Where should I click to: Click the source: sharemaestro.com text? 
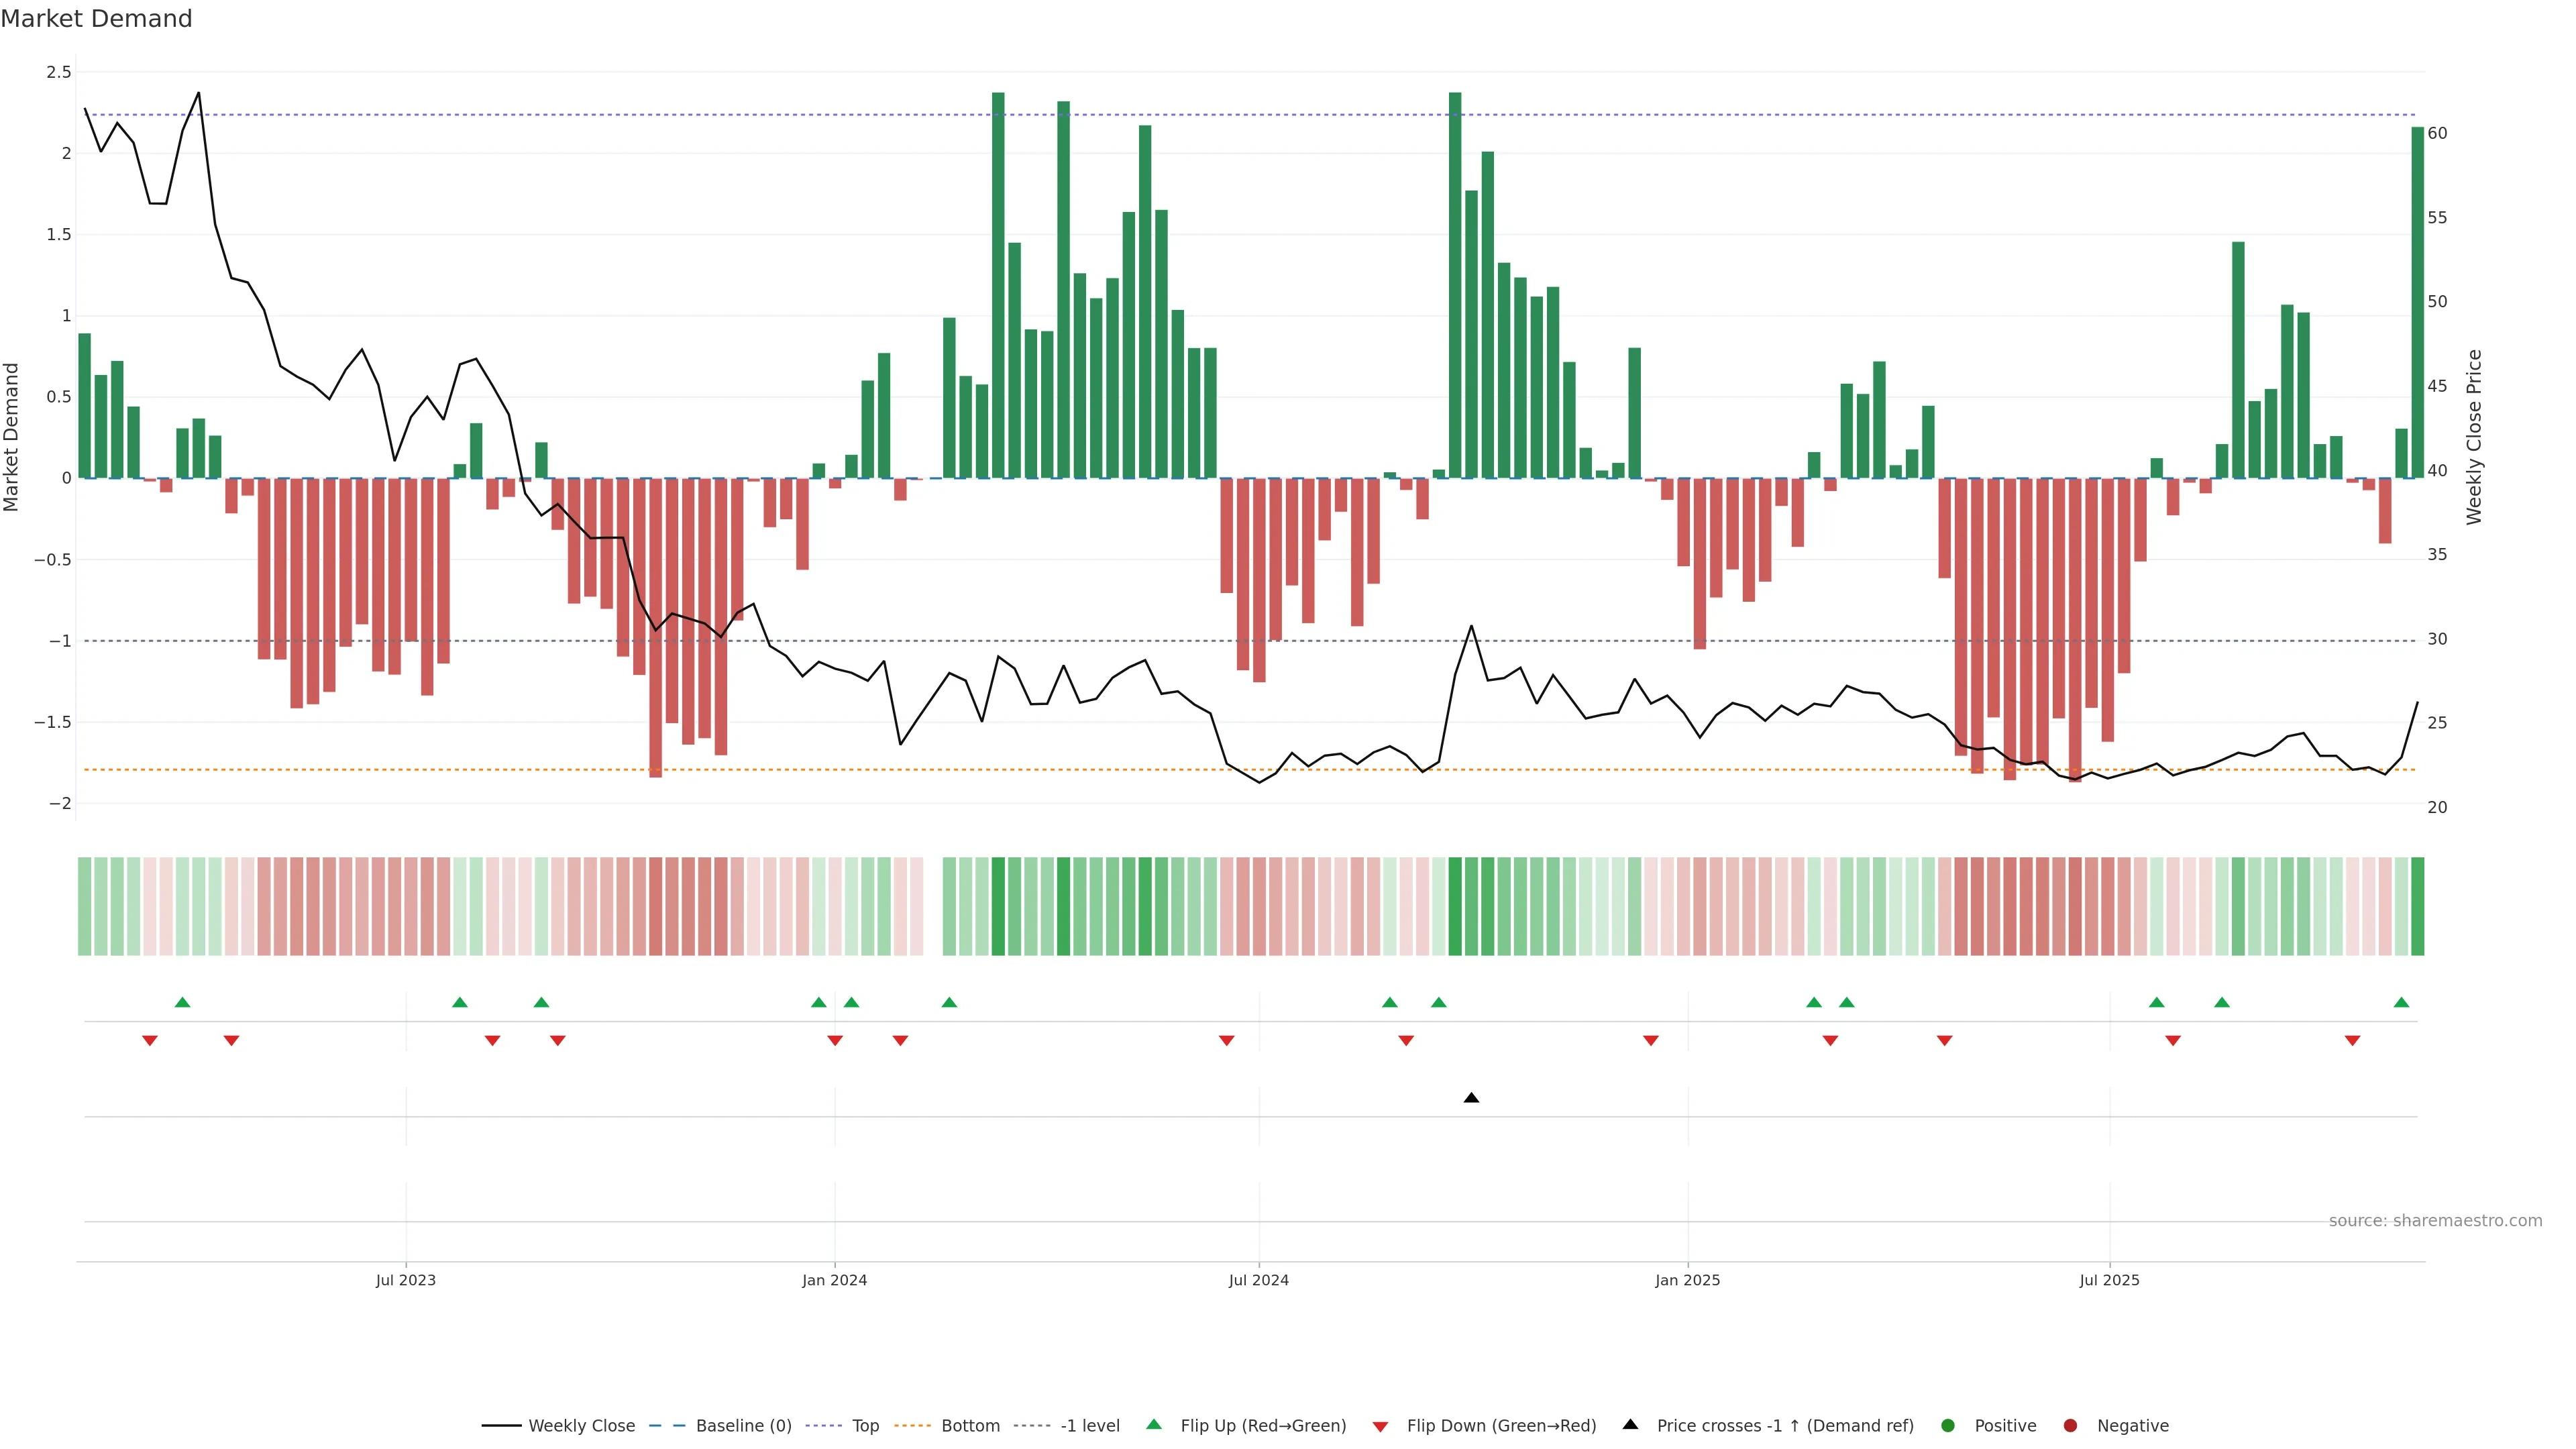[2435, 1220]
